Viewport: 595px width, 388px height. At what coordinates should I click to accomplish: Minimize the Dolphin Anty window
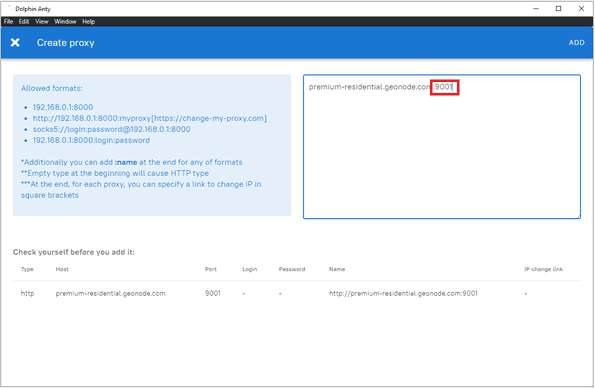[x=536, y=8]
